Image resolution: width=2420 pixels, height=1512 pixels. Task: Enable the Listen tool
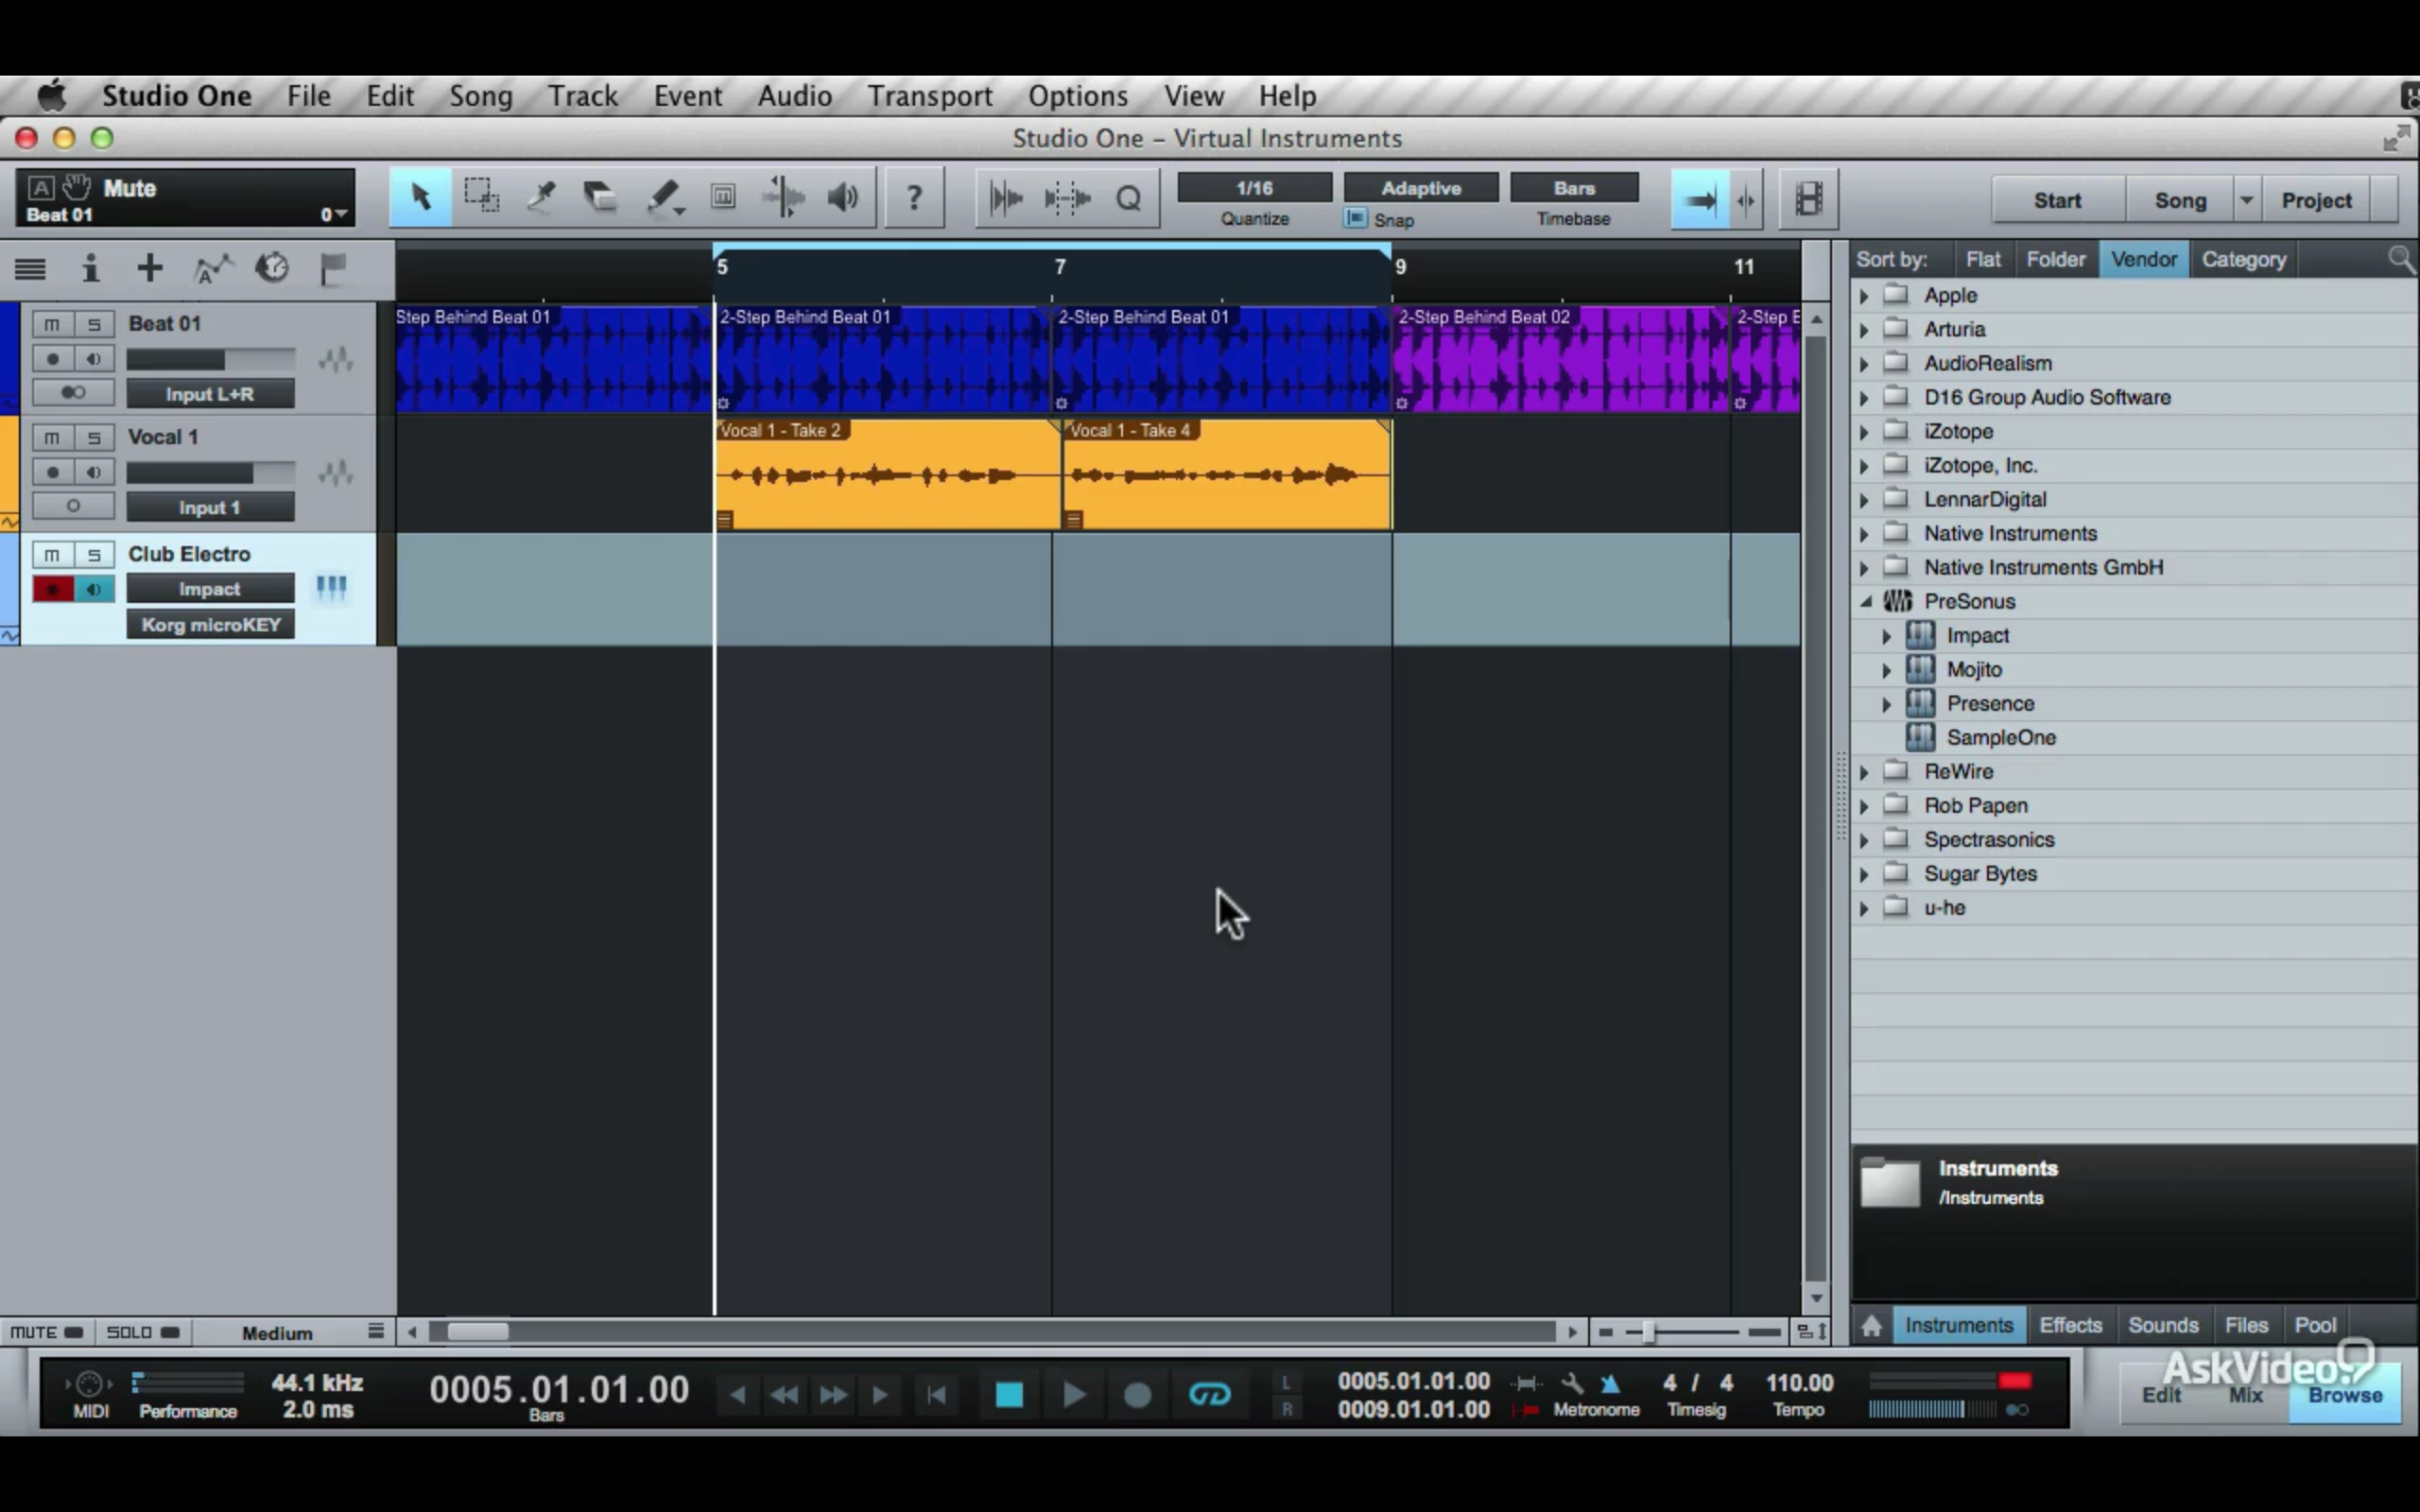tap(842, 197)
